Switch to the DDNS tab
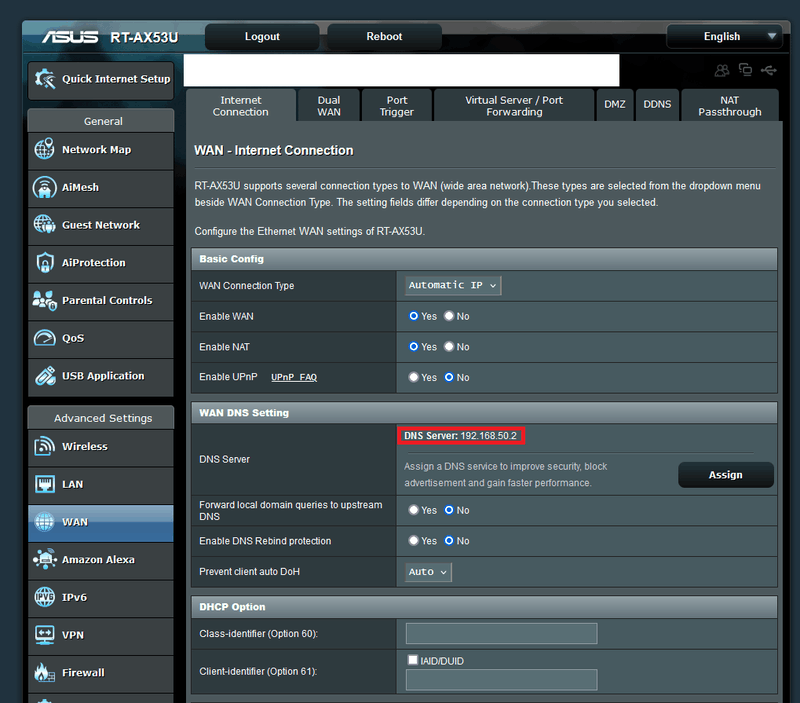Screen dimensions: 800x703 657,106
